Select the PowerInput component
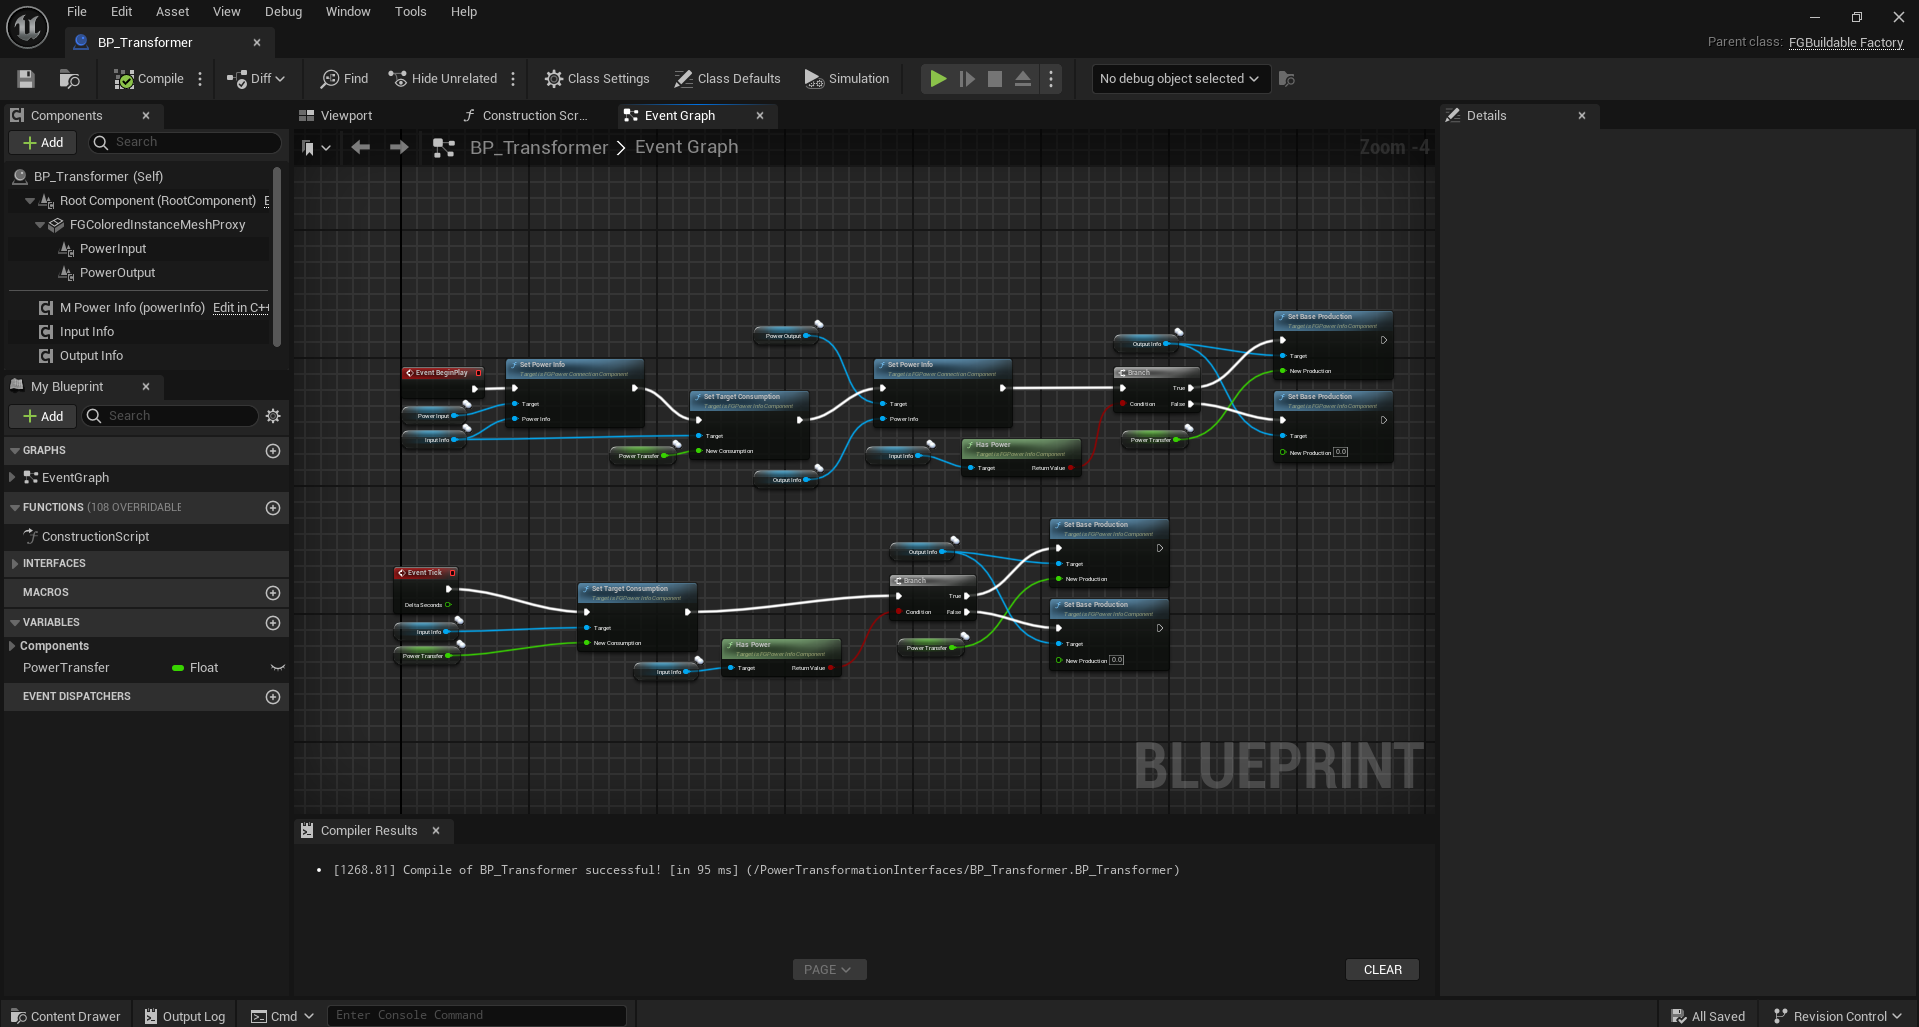The image size is (1919, 1027). [113, 249]
